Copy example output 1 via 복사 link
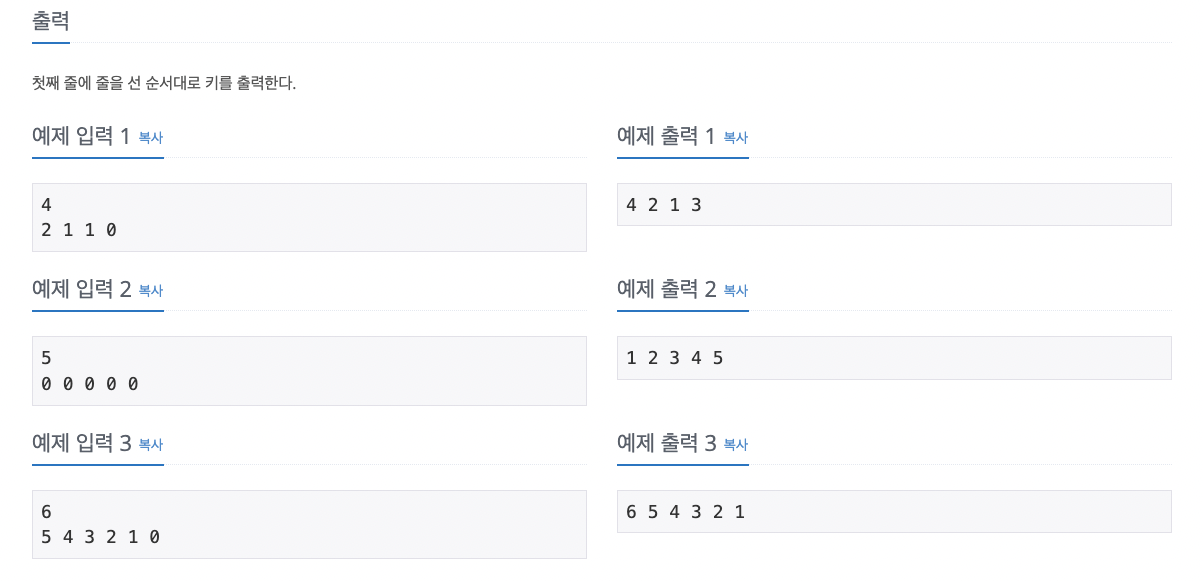The width and height of the screenshot is (1203, 581). click(x=736, y=138)
